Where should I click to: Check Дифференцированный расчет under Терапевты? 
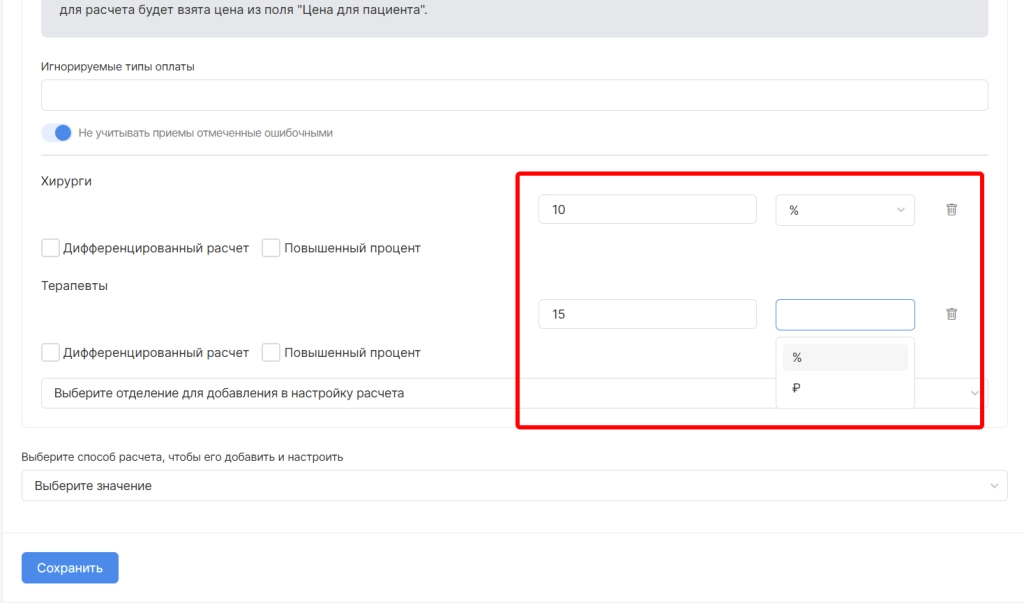coord(50,352)
